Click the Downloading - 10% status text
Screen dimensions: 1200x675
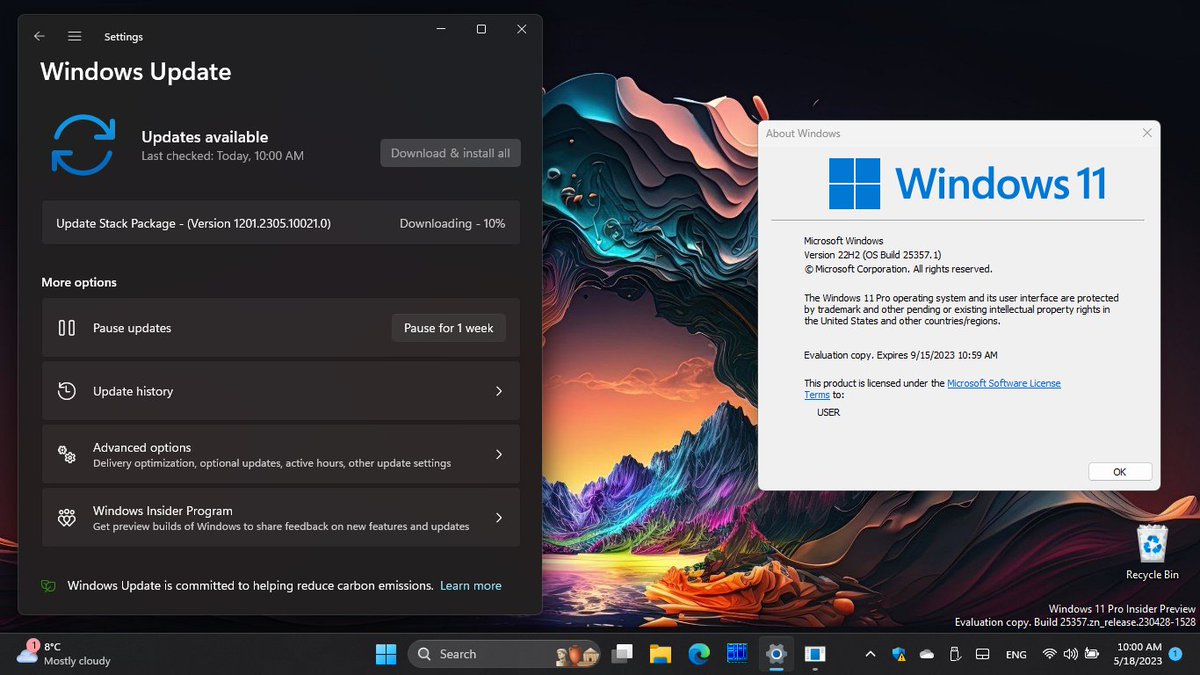tap(452, 223)
